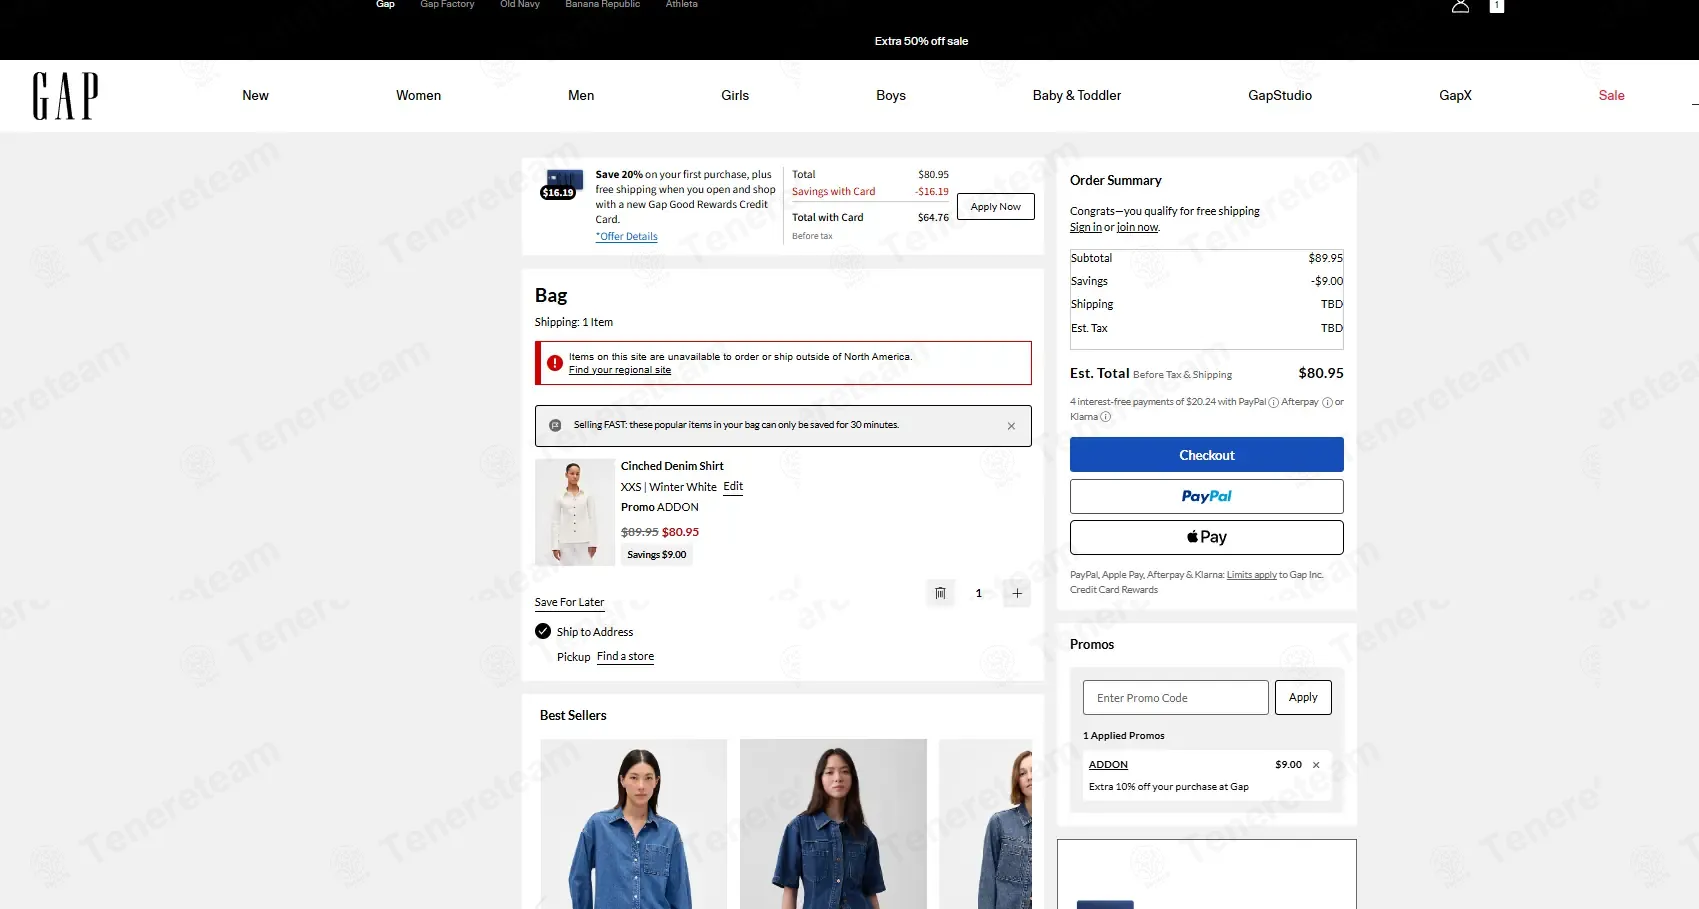Pay with the PayPal button

point(1207,497)
